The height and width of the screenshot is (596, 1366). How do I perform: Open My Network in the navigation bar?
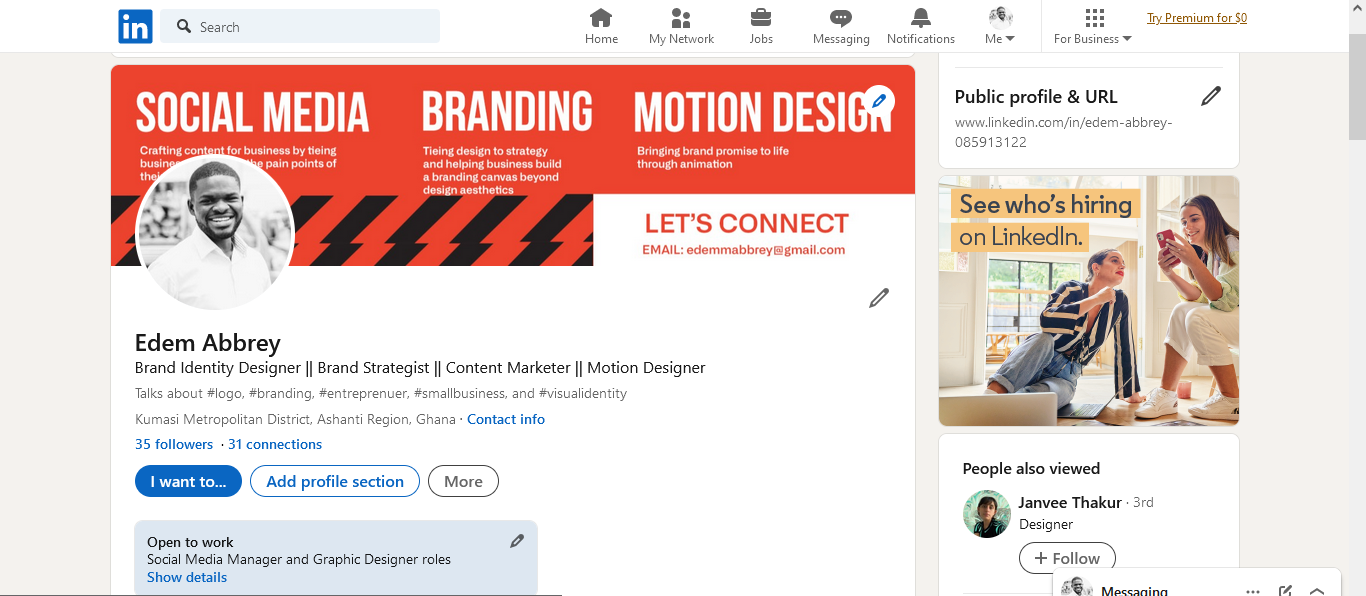point(681,27)
